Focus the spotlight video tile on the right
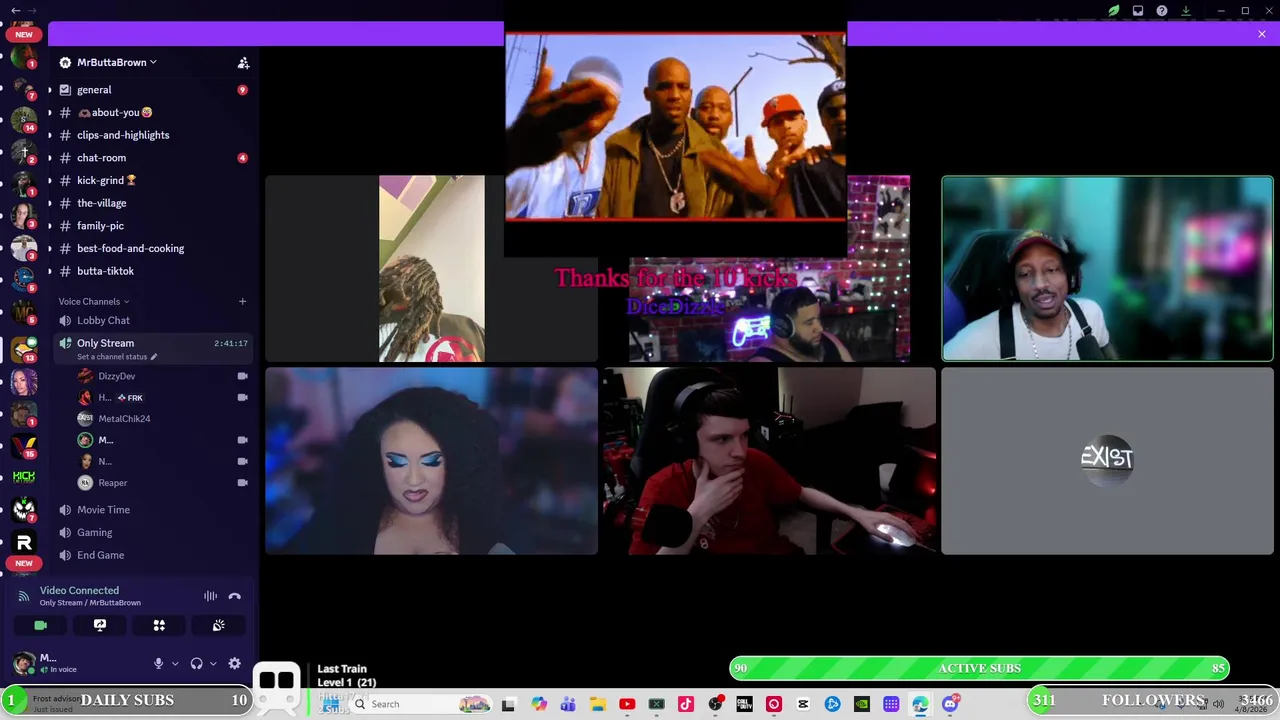This screenshot has height=720, width=1280. [x=1107, y=268]
